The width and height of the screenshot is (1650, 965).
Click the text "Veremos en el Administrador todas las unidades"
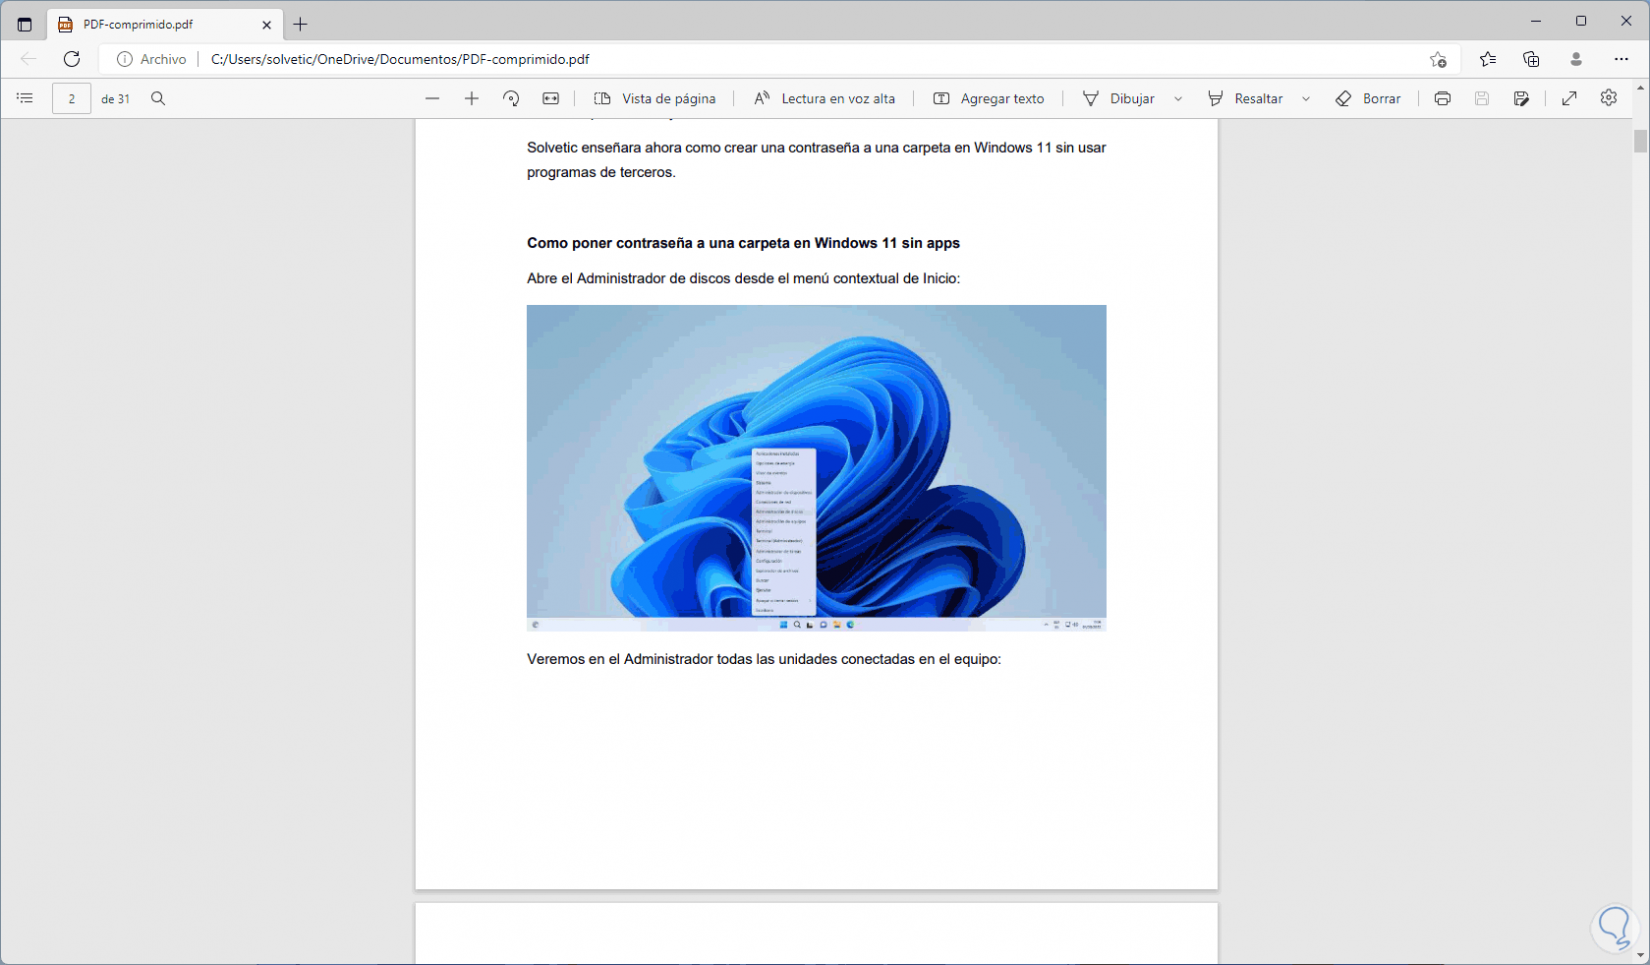(x=764, y=659)
